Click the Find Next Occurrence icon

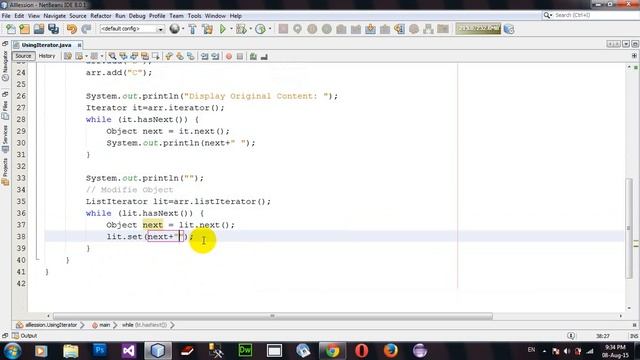[x=134, y=56]
